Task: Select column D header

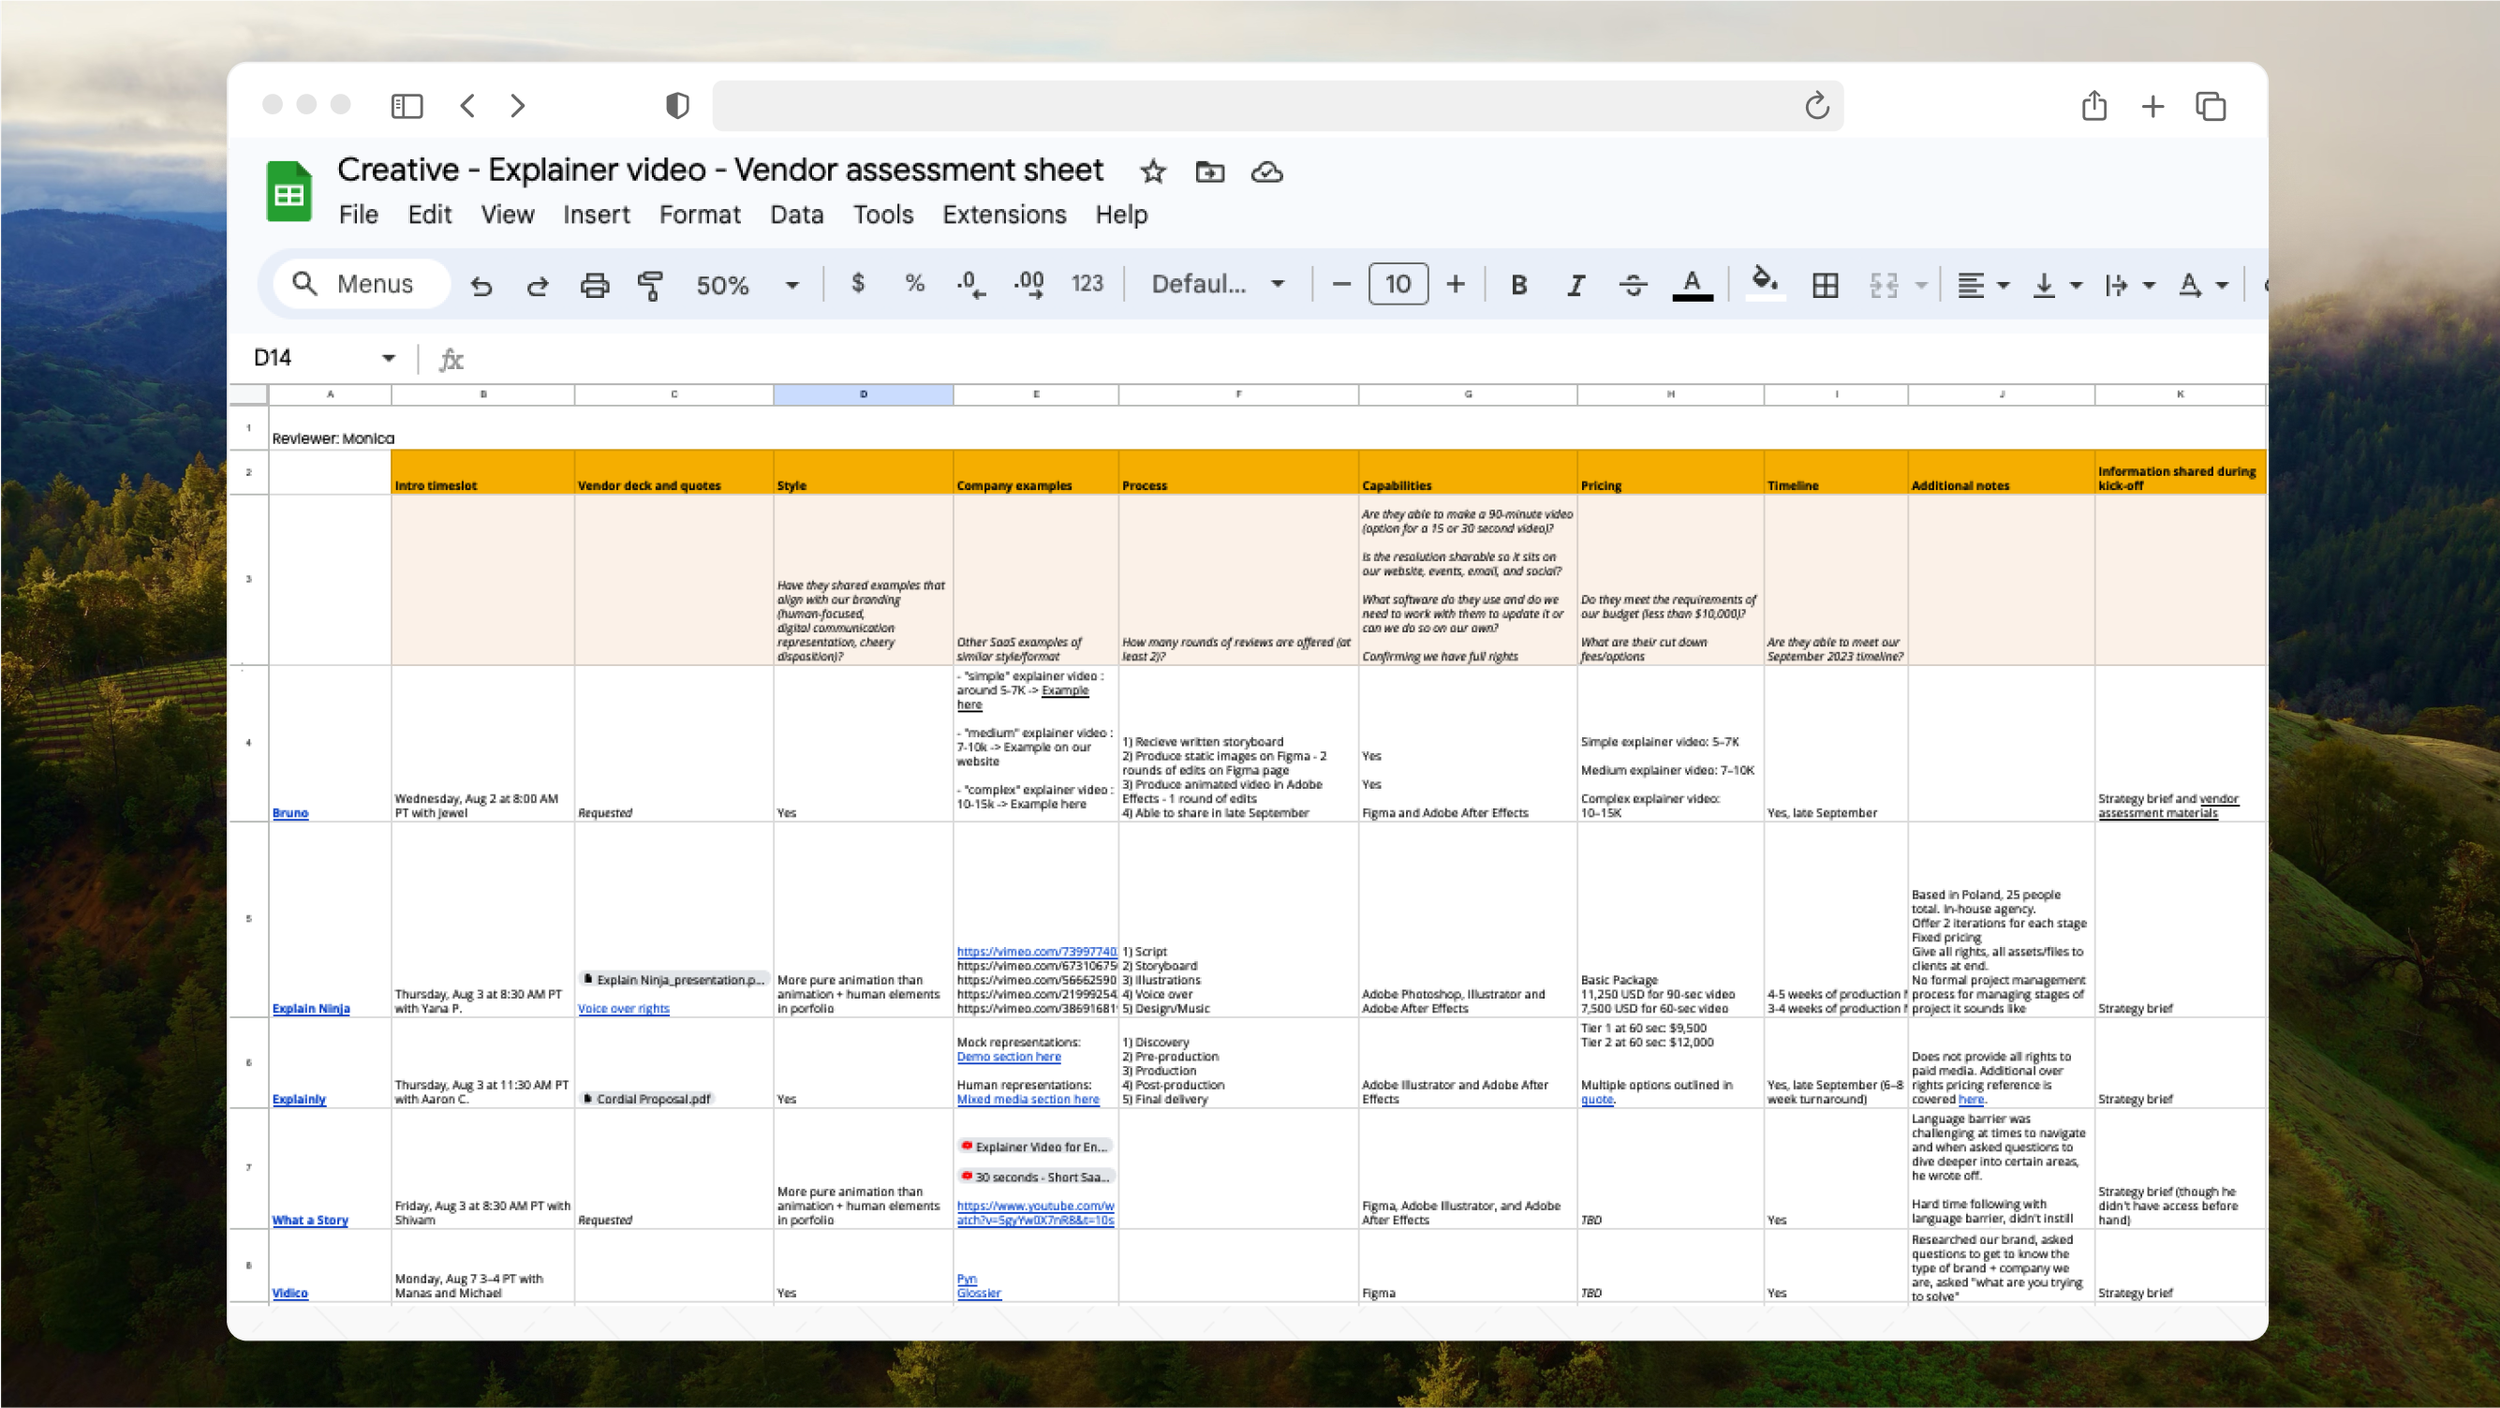Action: pos(863,395)
